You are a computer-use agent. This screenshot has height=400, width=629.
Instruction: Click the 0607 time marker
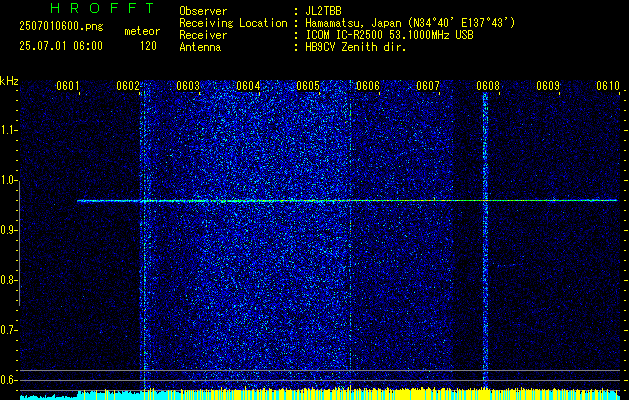tap(428, 85)
